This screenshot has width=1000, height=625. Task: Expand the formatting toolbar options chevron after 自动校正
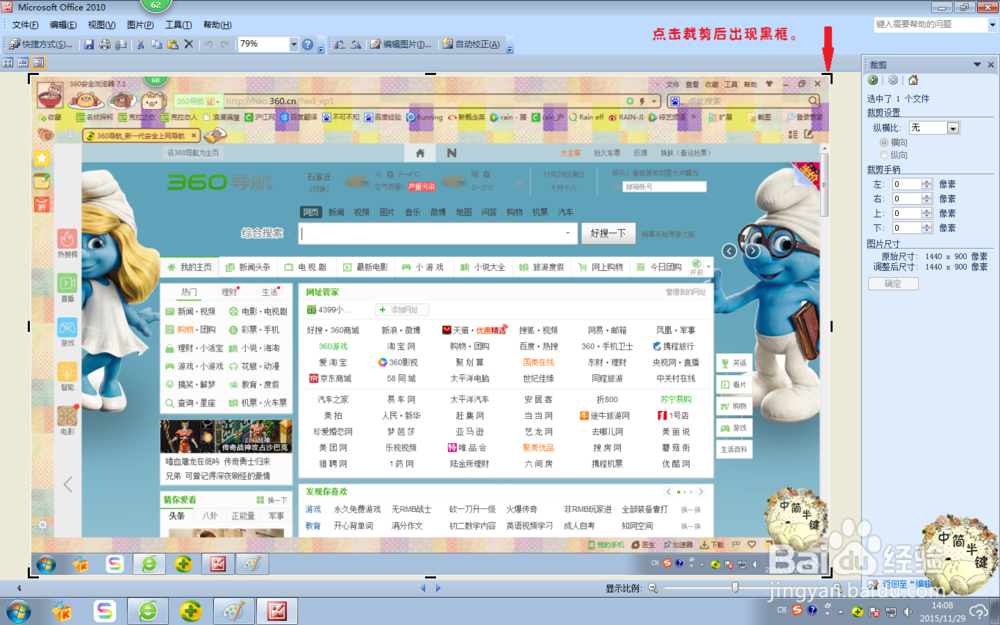tap(509, 46)
